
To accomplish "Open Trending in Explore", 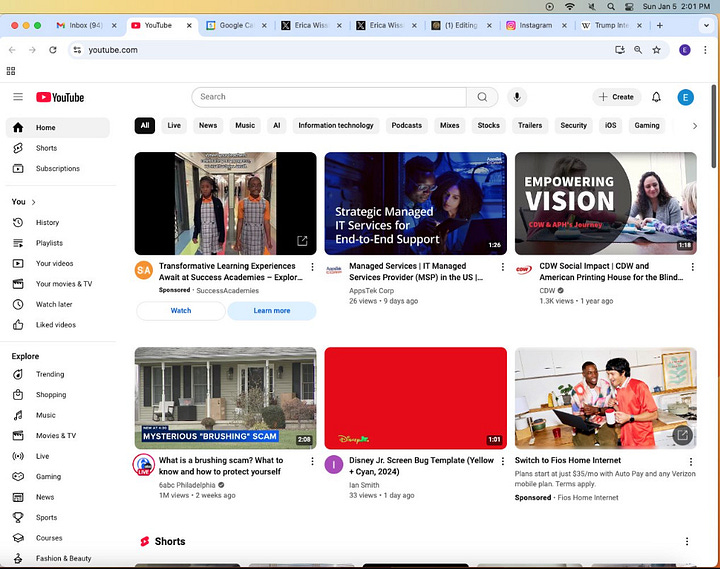I will [x=57, y=374].
